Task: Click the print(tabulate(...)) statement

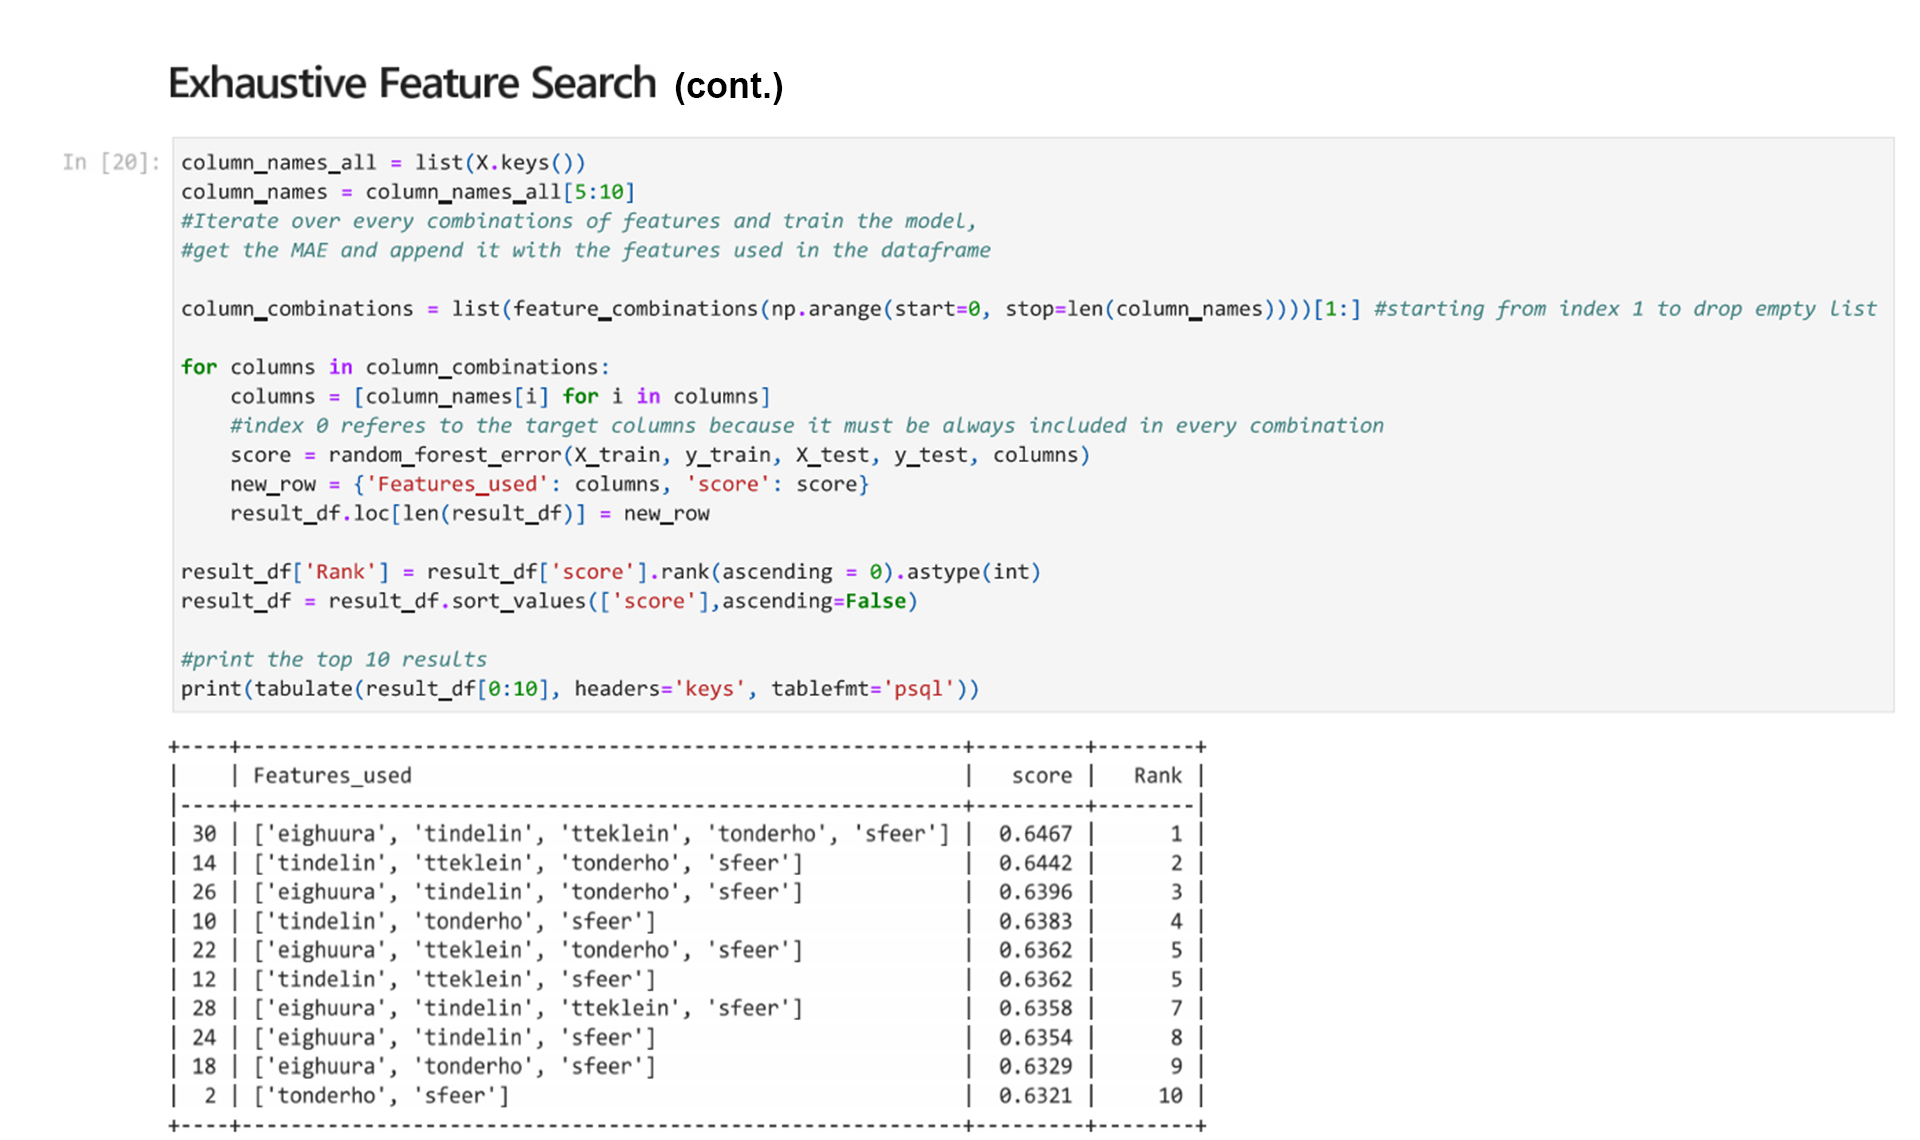Action: point(579,689)
